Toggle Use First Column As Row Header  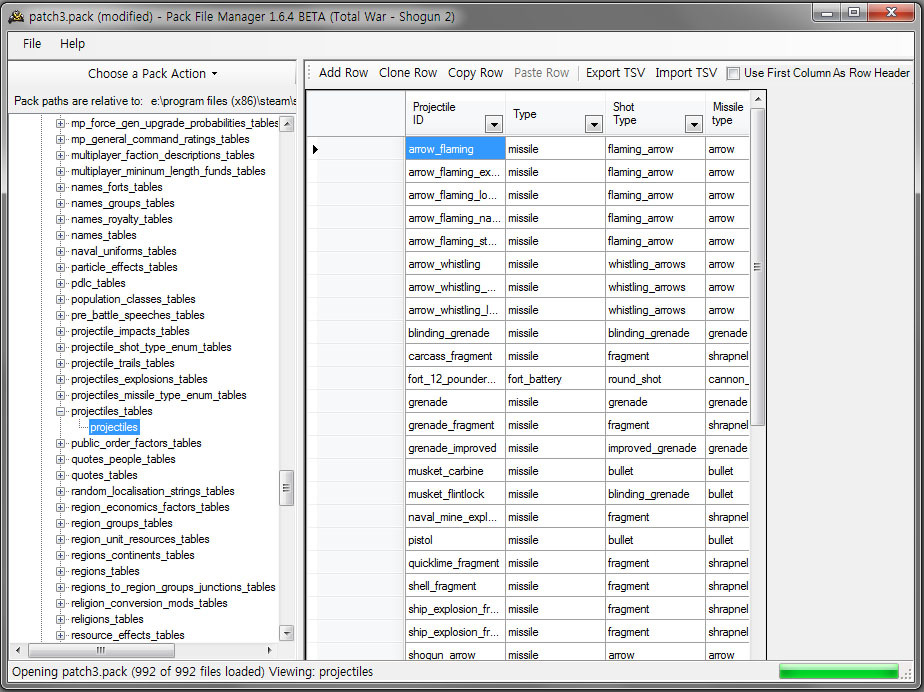(734, 73)
